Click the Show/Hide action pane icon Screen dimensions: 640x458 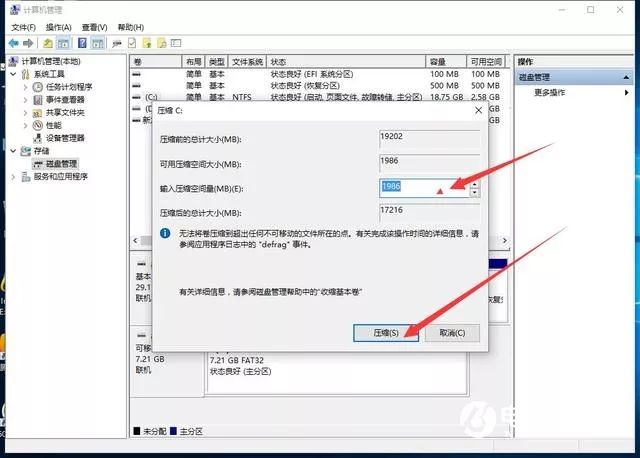pyautogui.click(x=97, y=43)
